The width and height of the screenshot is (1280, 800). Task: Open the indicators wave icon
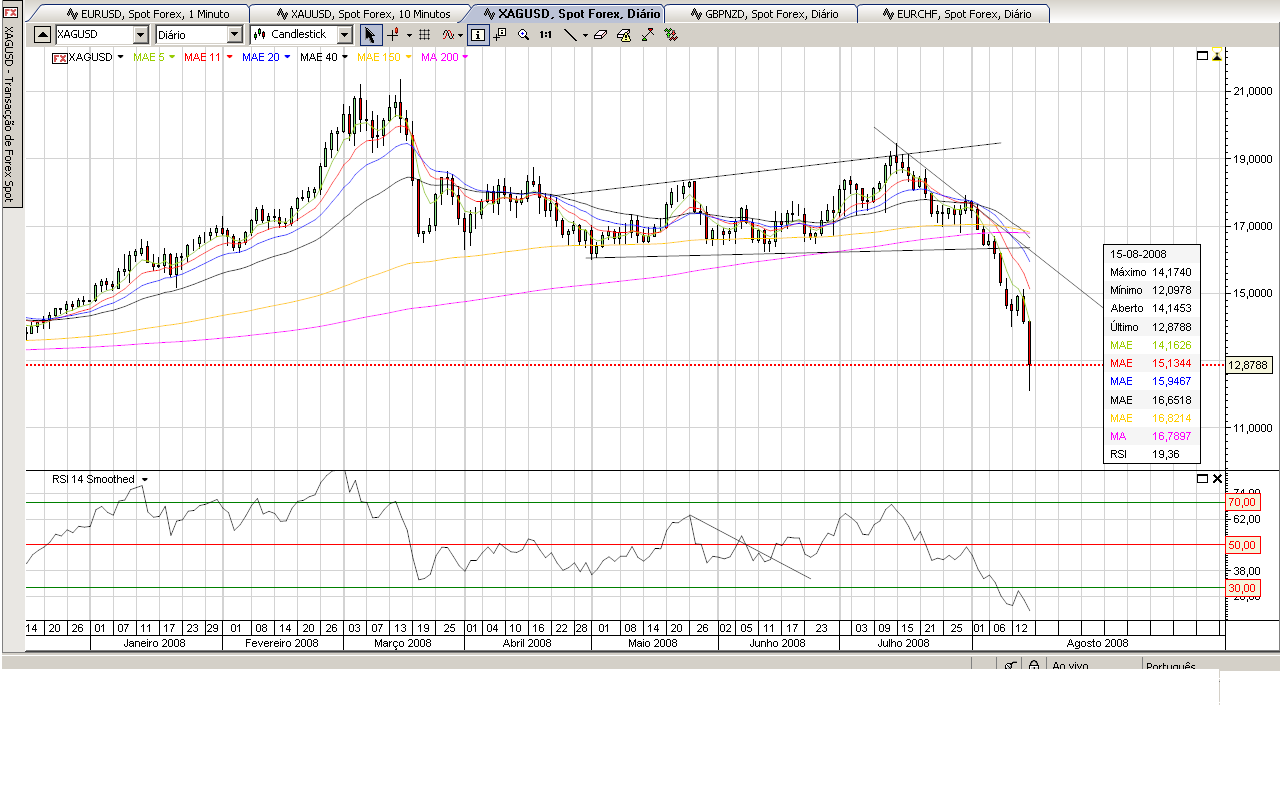point(449,35)
